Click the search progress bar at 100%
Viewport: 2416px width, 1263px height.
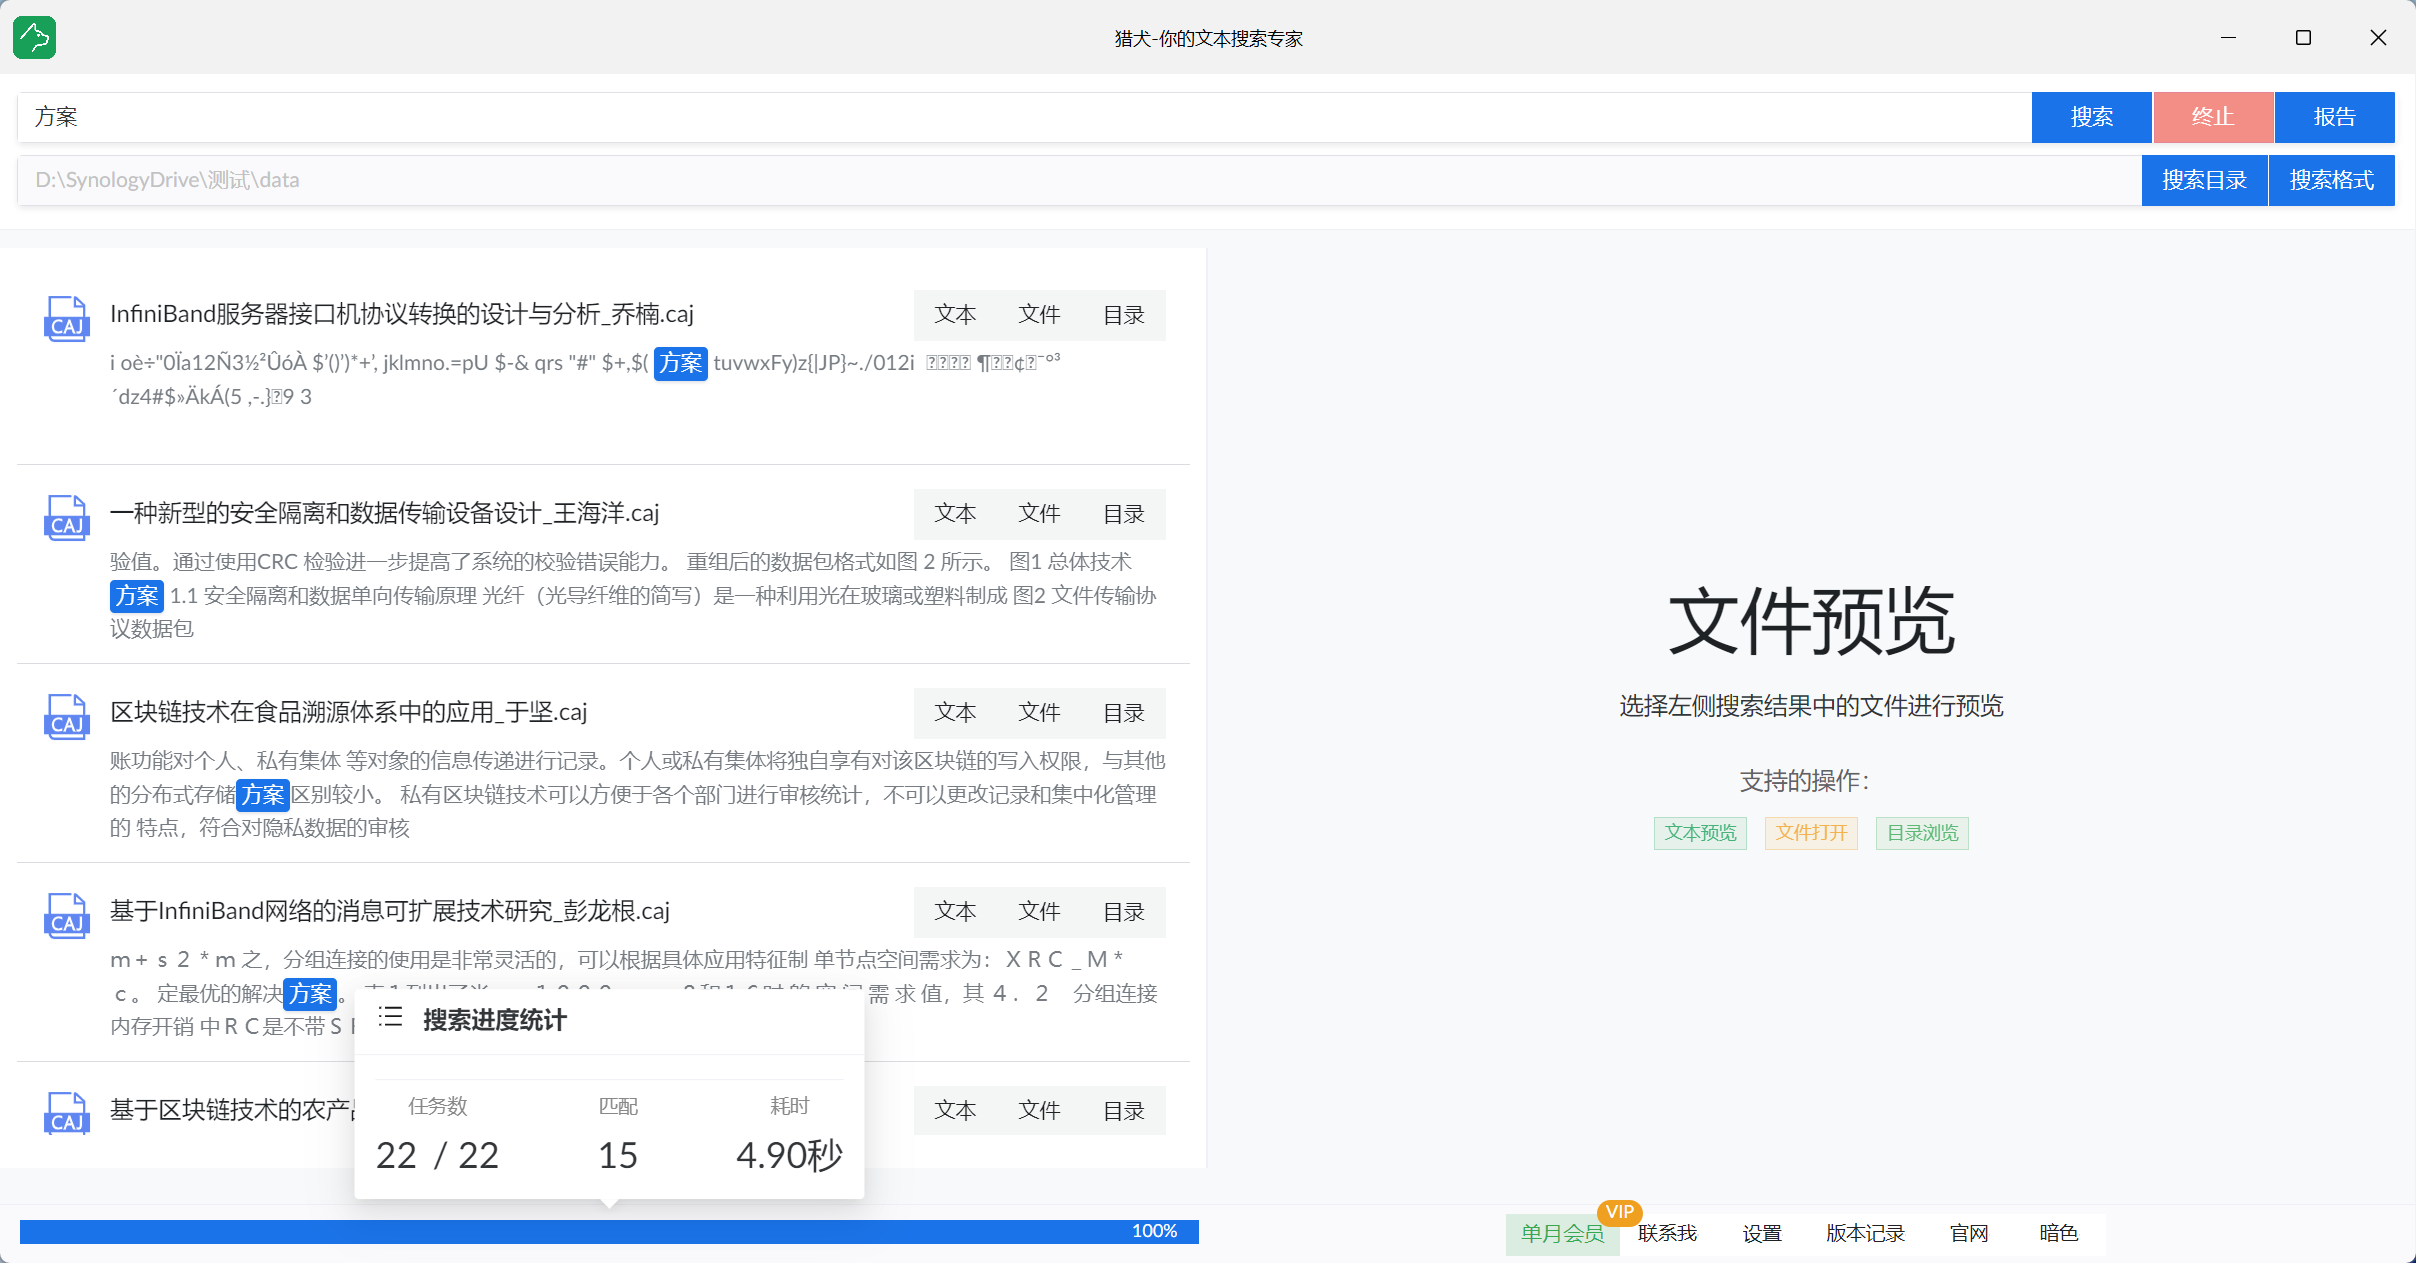pos(609,1231)
